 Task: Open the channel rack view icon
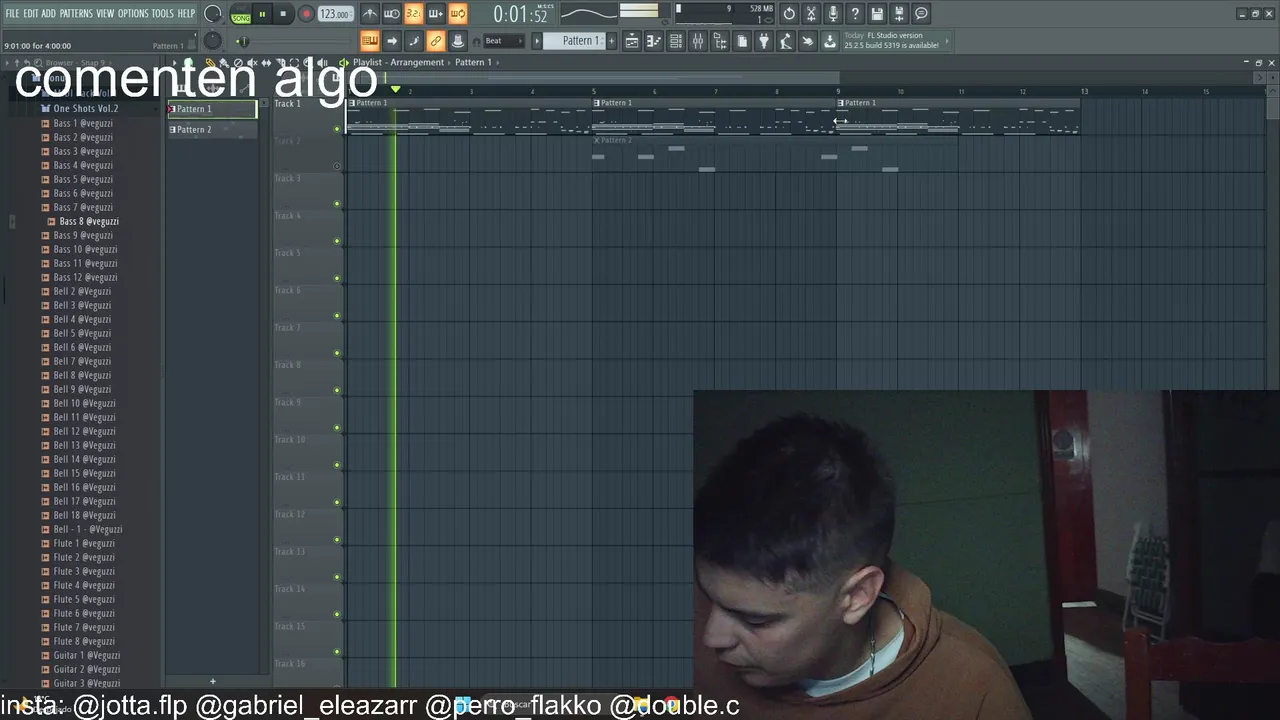pyautogui.click(x=676, y=41)
